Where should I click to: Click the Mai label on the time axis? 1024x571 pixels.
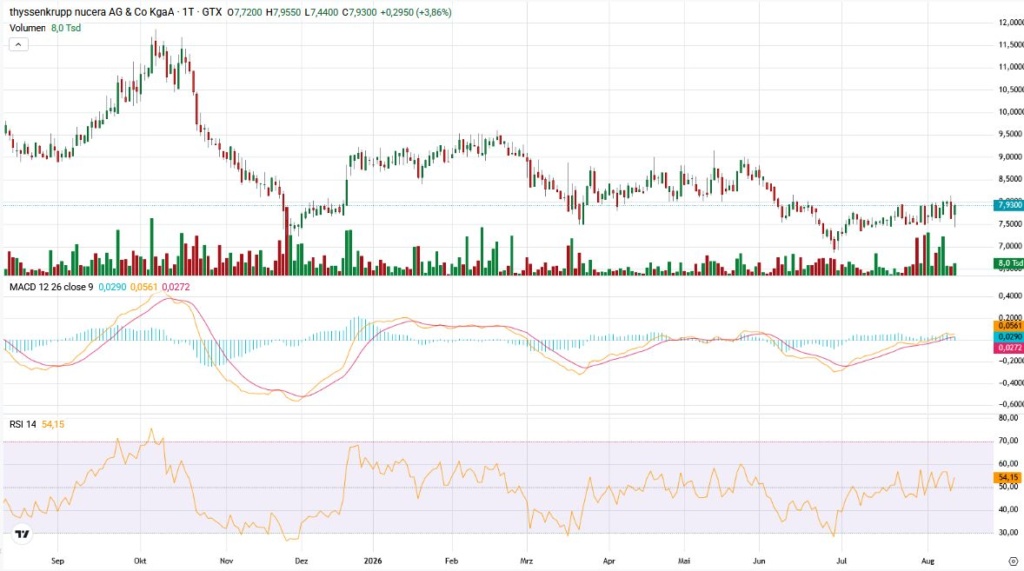684,561
